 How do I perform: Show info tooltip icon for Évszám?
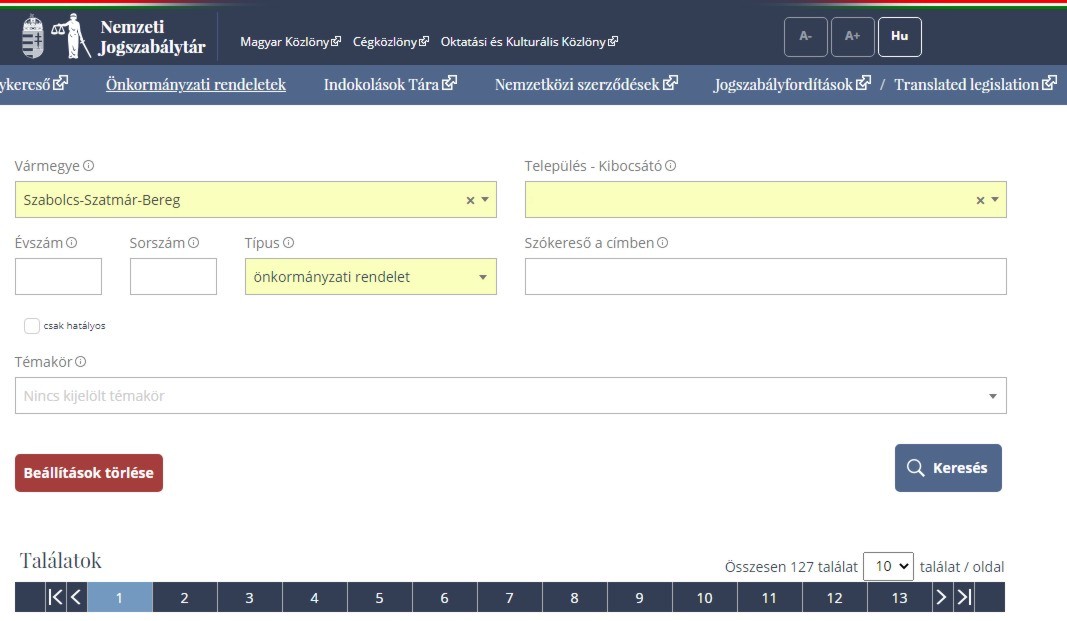coord(71,242)
